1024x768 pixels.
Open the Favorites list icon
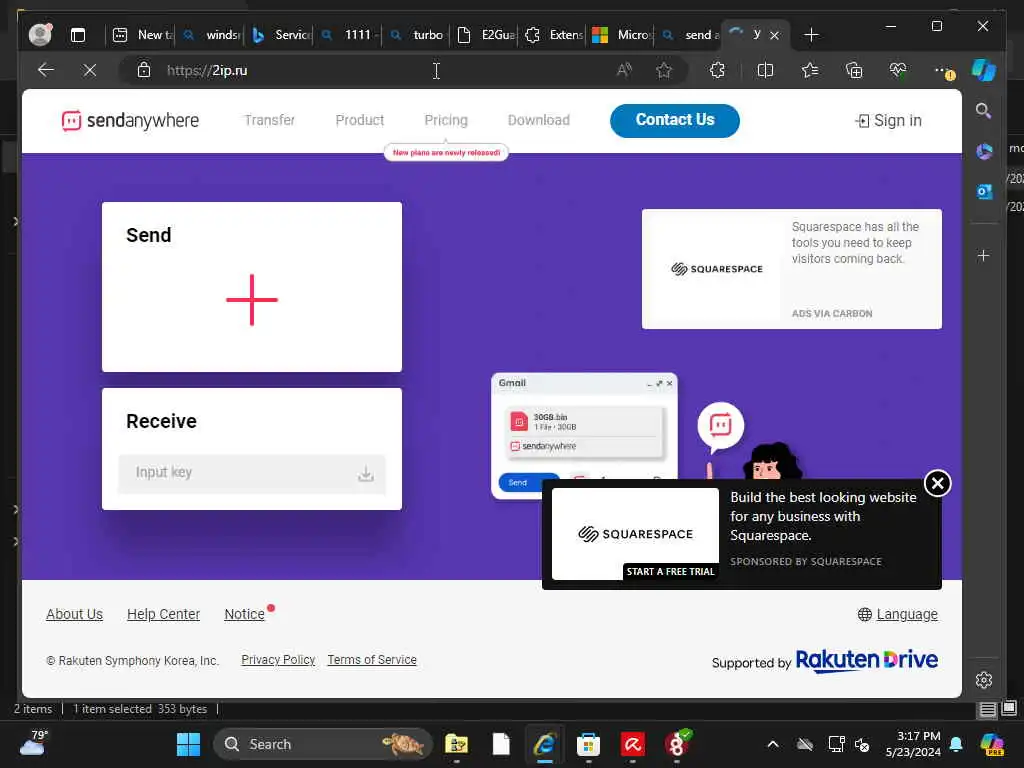click(x=810, y=70)
